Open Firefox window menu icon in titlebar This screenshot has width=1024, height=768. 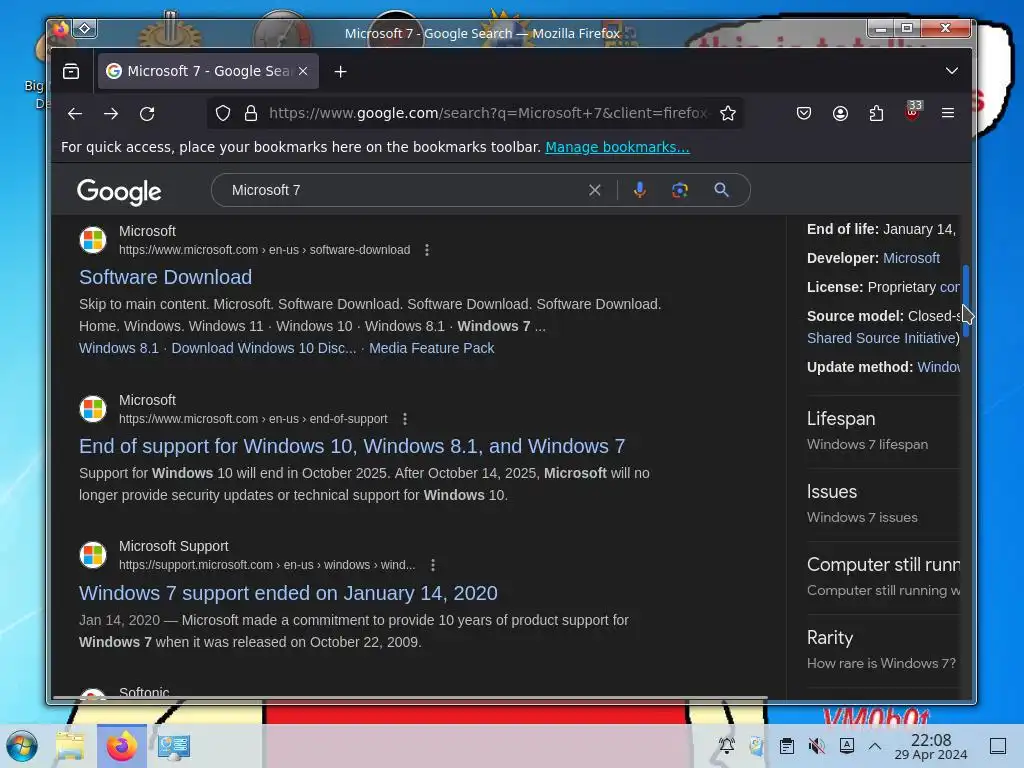(61, 29)
